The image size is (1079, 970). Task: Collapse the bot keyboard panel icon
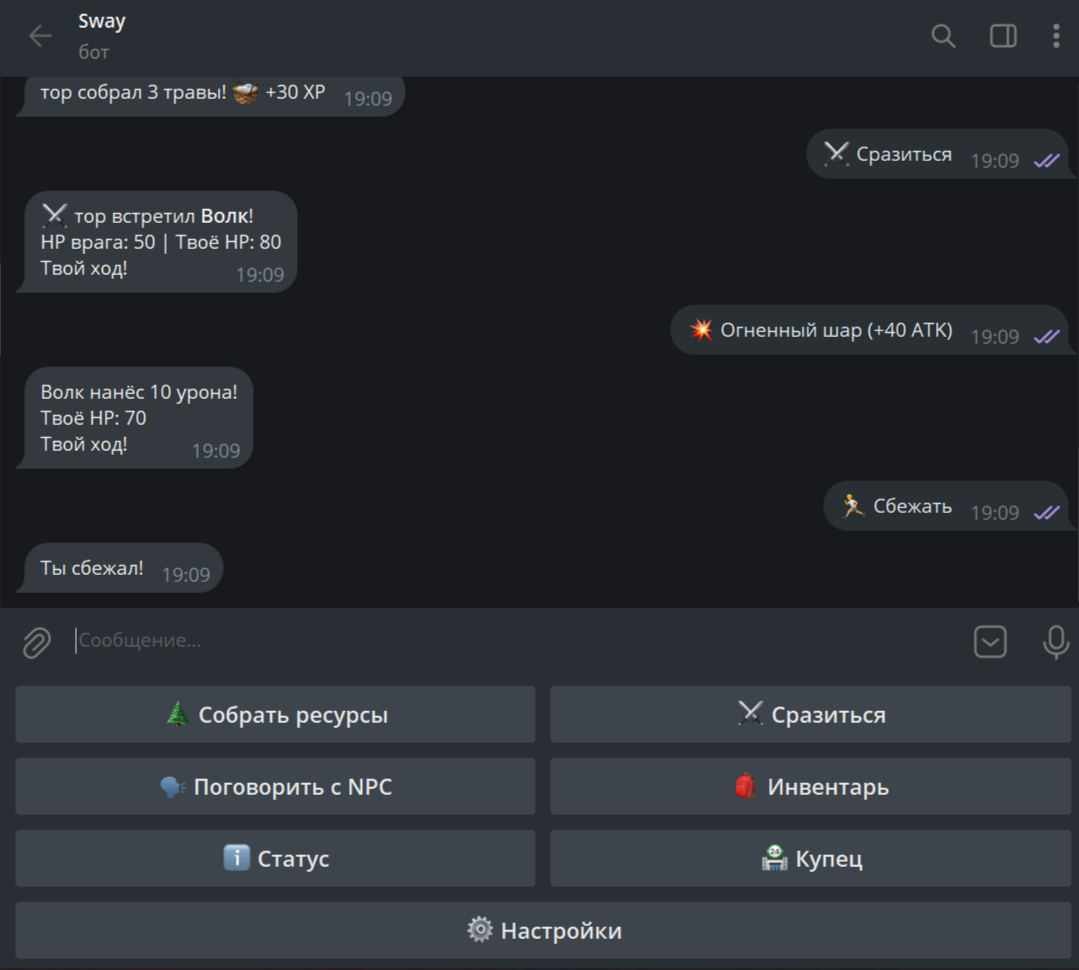coord(990,642)
